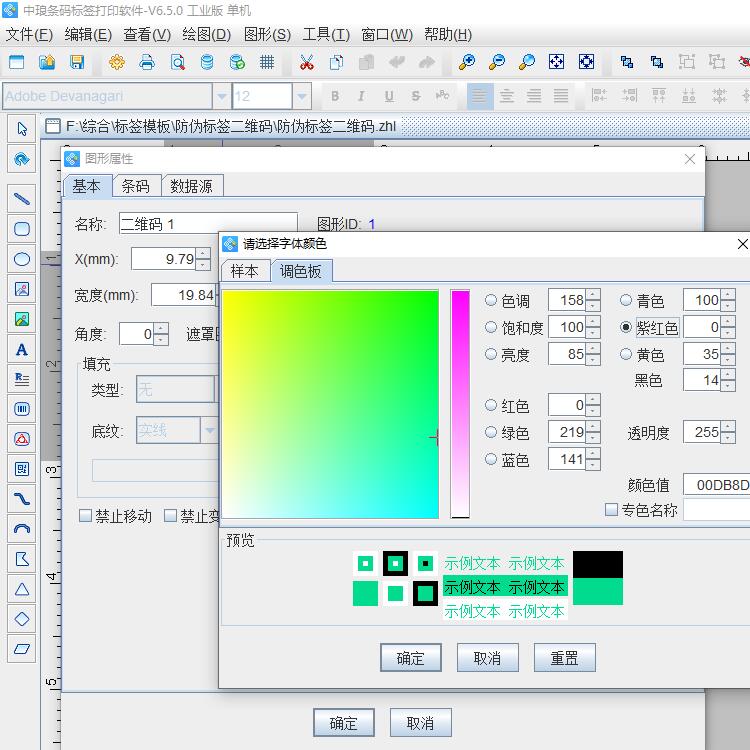
Task: Open print preview magnifier-page icon
Action: (177, 62)
